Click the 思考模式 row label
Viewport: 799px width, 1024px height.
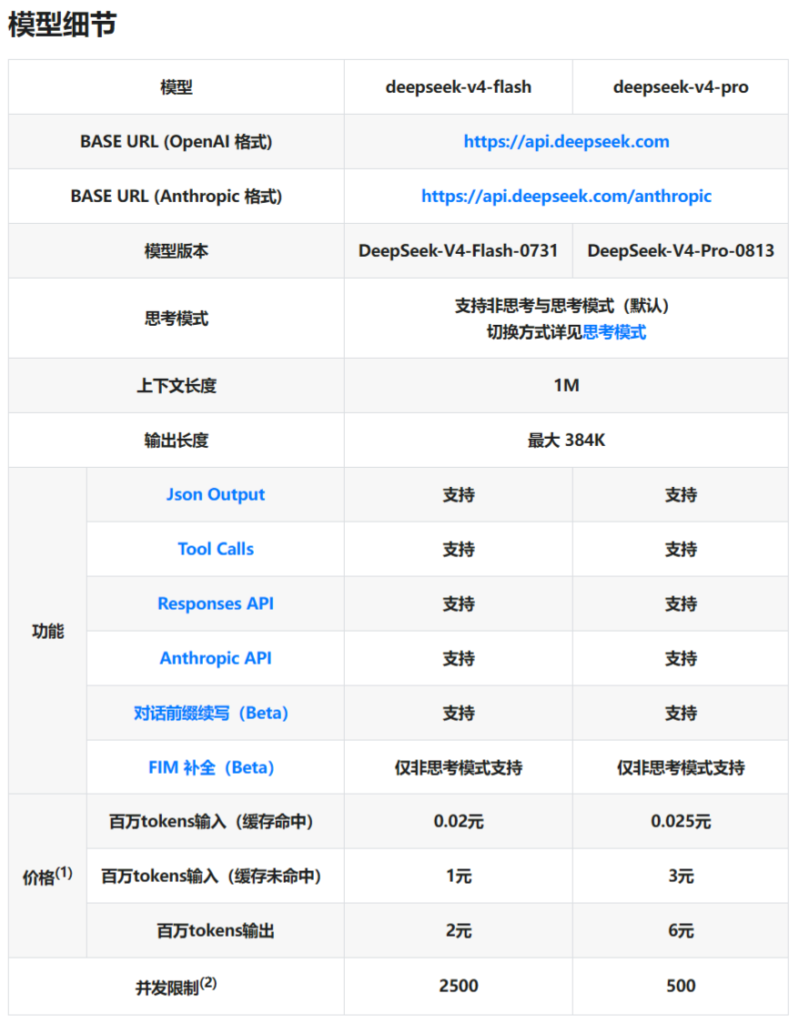click(176, 319)
